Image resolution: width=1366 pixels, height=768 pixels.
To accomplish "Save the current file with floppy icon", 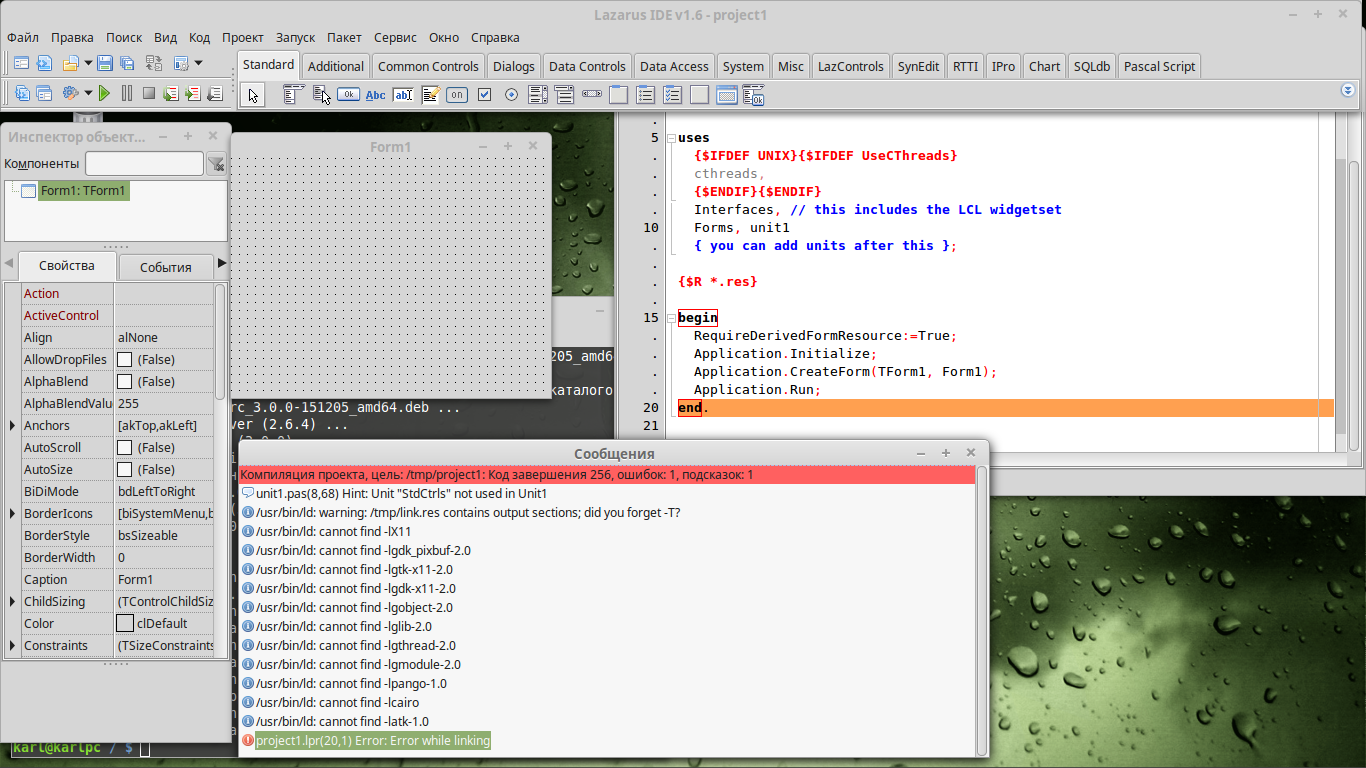I will (106, 63).
